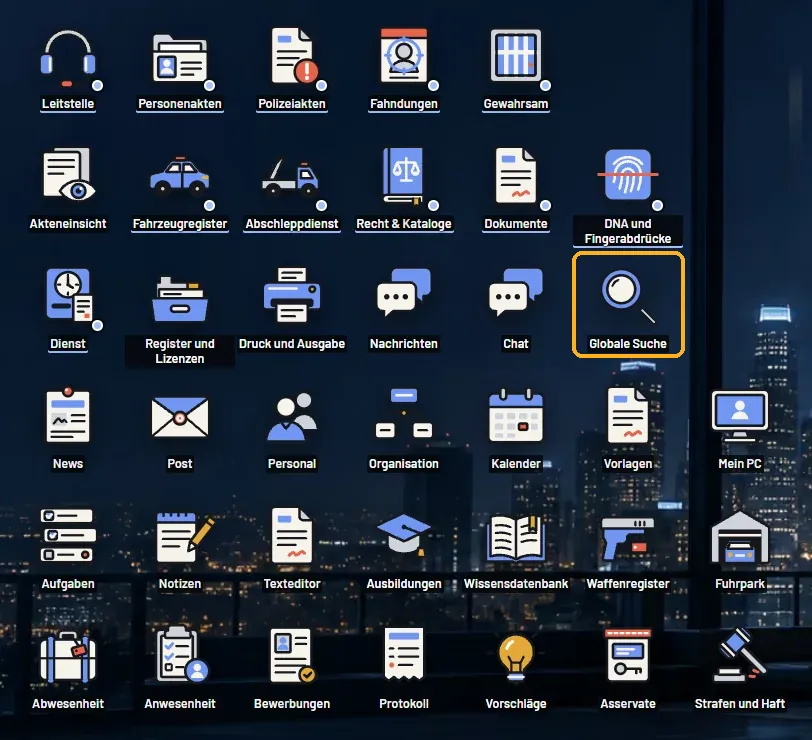Image resolution: width=812 pixels, height=740 pixels.
Task: Launch DNA und Fingerabdrücke fingerprint icon
Action: pyautogui.click(x=628, y=175)
